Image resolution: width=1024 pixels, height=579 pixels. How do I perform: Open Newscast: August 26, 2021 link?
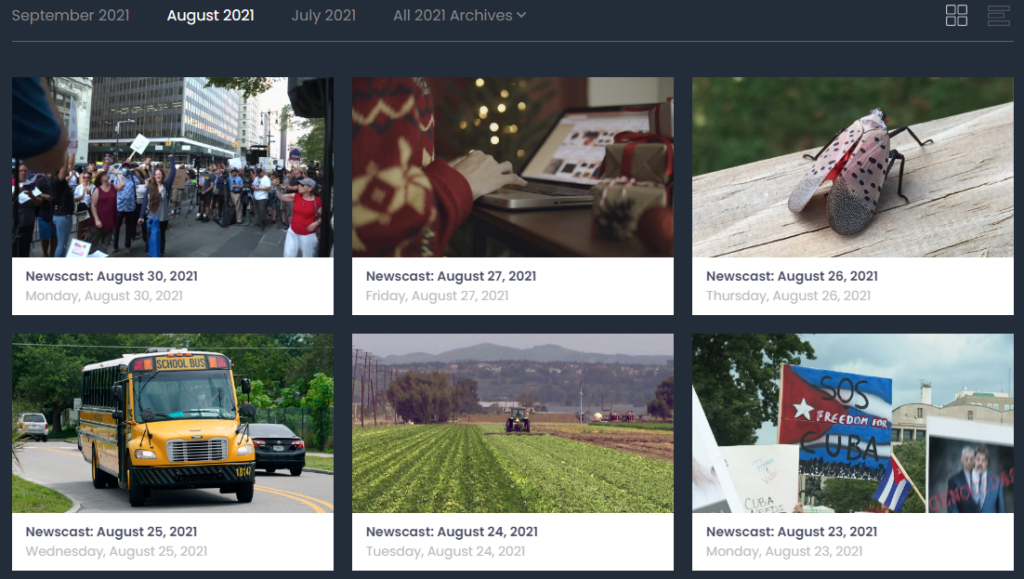pos(792,276)
